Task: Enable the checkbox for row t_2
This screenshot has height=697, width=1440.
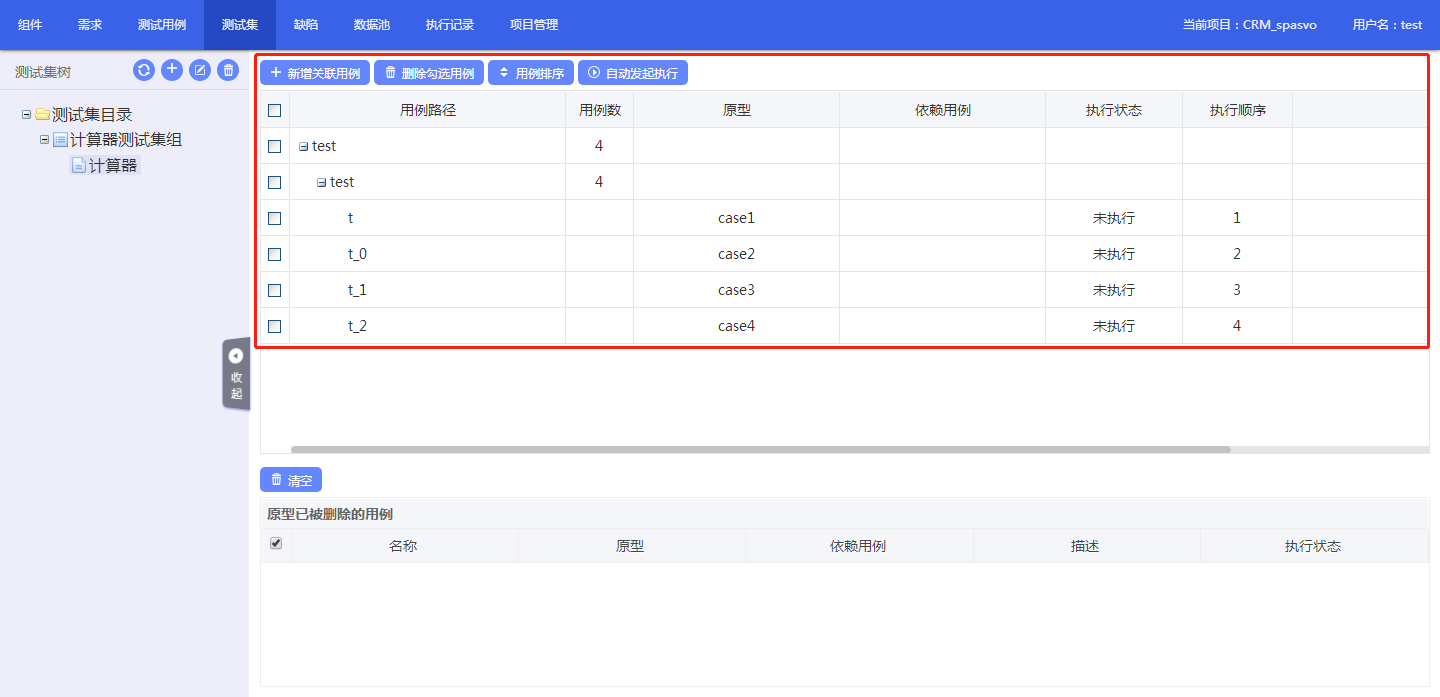Action: (275, 326)
